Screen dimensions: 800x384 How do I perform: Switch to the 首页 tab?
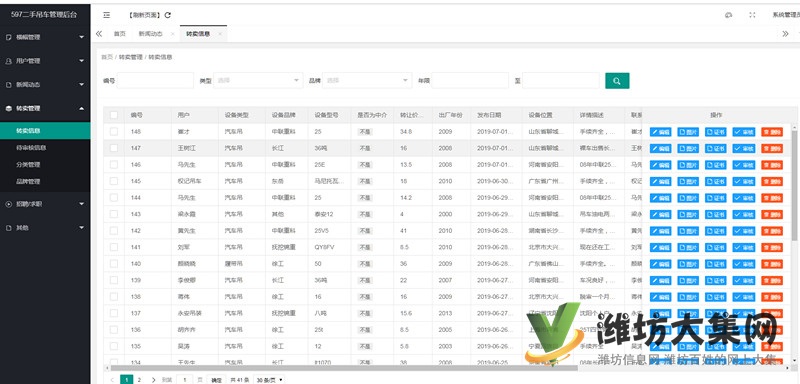coord(119,34)
